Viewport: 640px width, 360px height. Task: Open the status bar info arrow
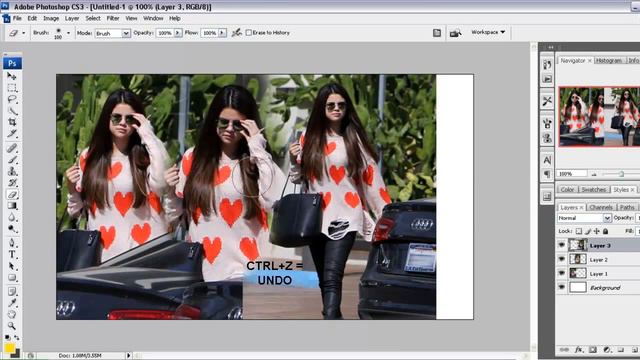pos(128,356)
